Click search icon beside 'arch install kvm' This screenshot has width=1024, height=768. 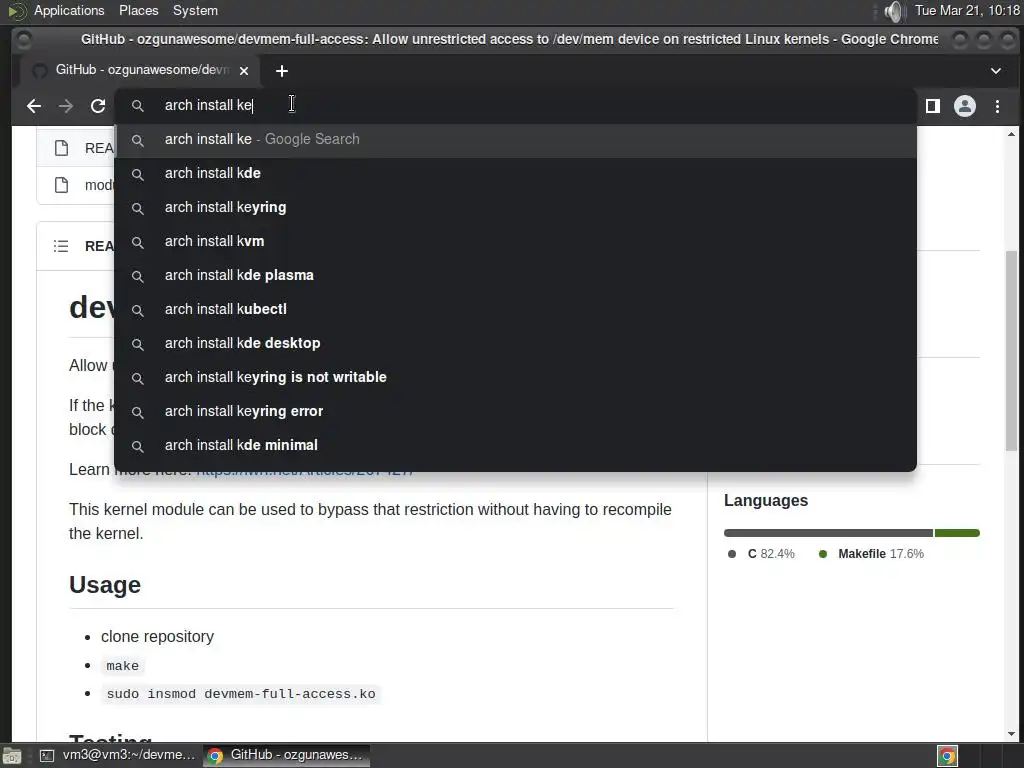pyautogui.click(x=138, y=242)
